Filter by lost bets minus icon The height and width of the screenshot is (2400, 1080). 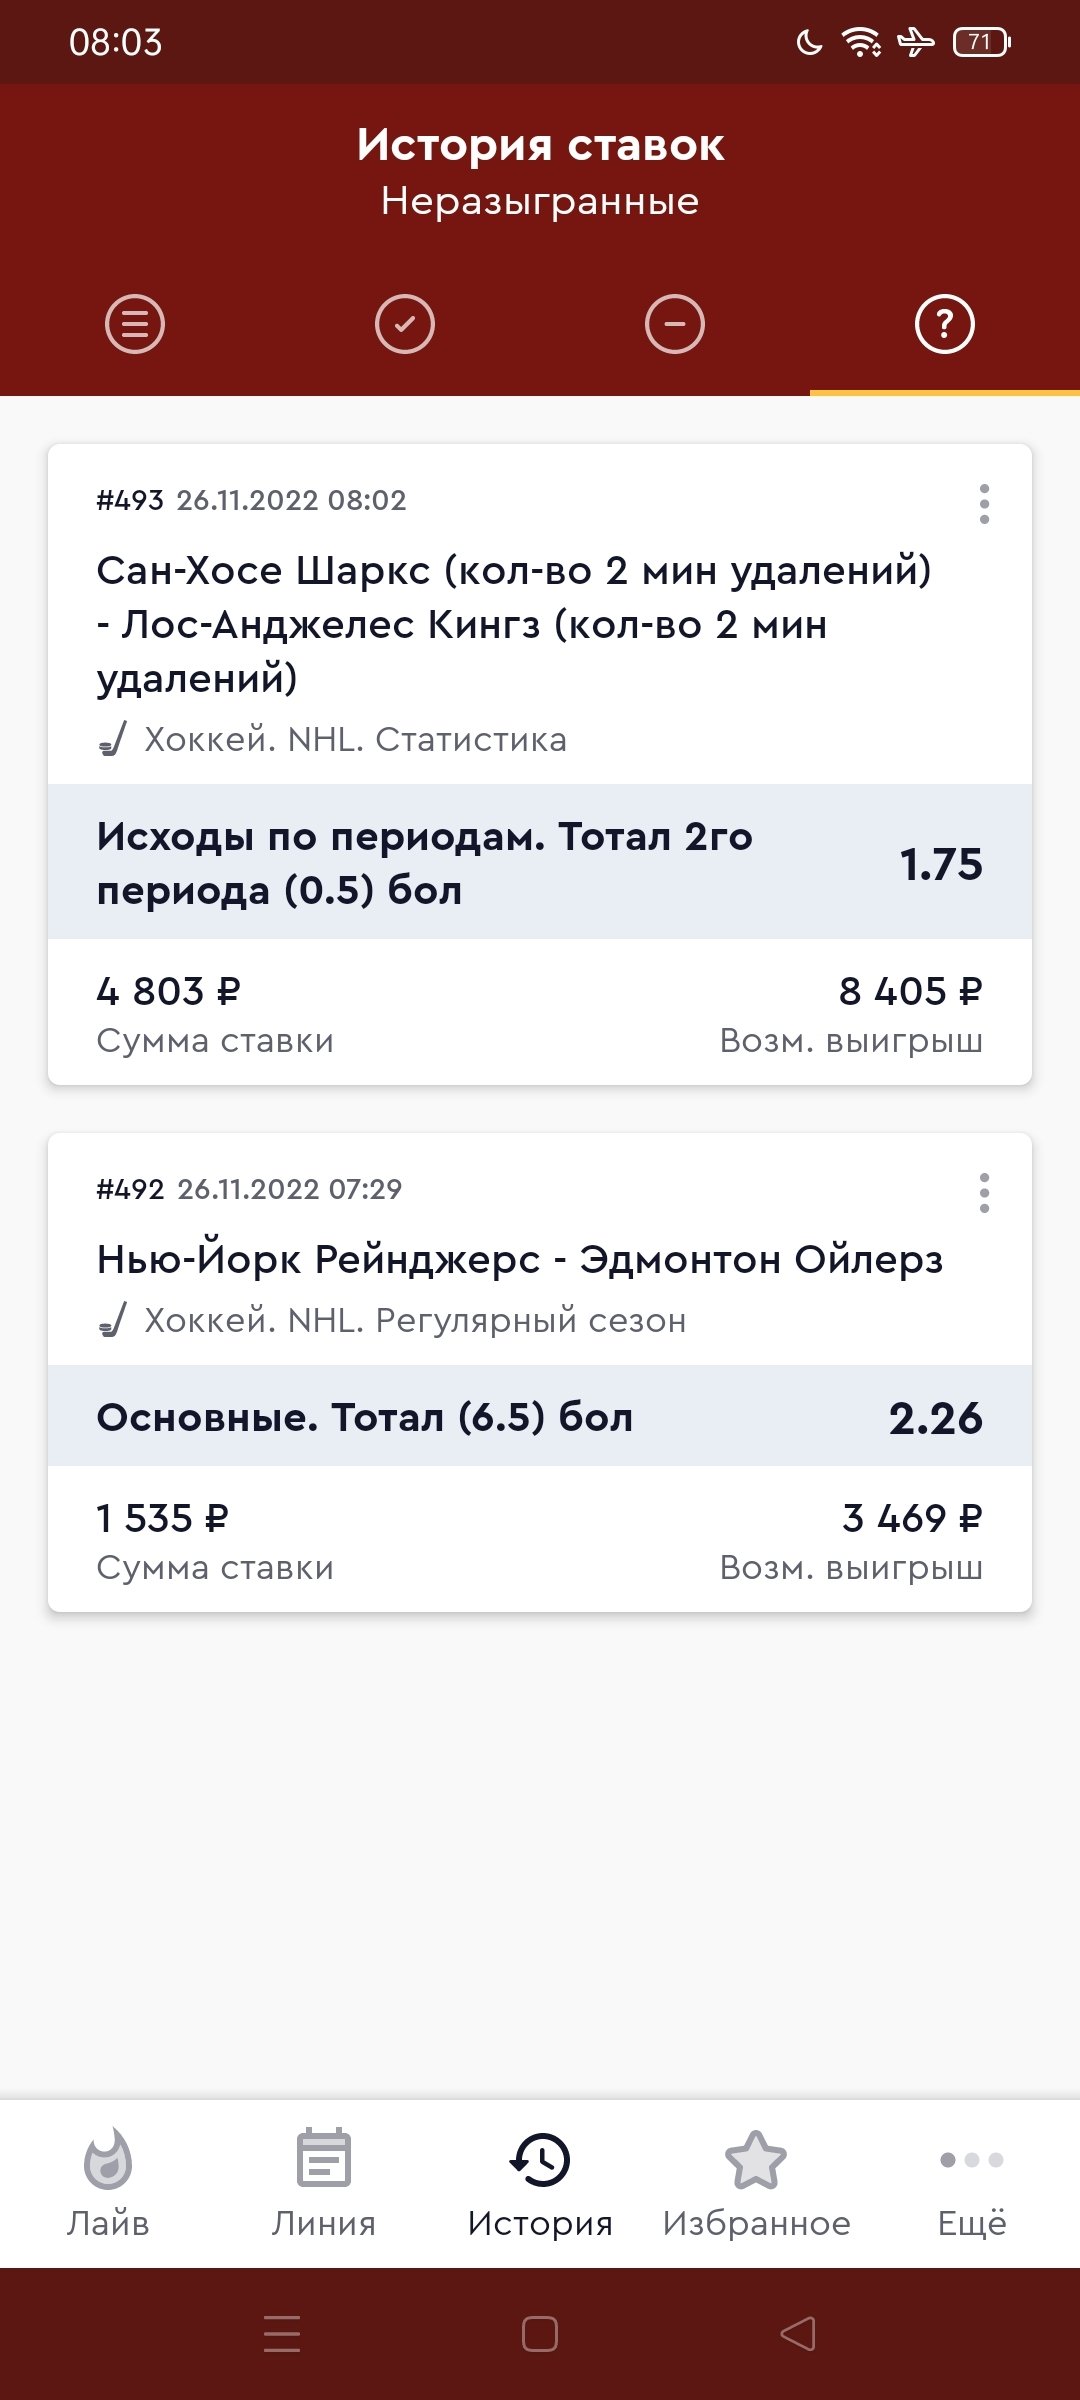(x=675, y=324)
